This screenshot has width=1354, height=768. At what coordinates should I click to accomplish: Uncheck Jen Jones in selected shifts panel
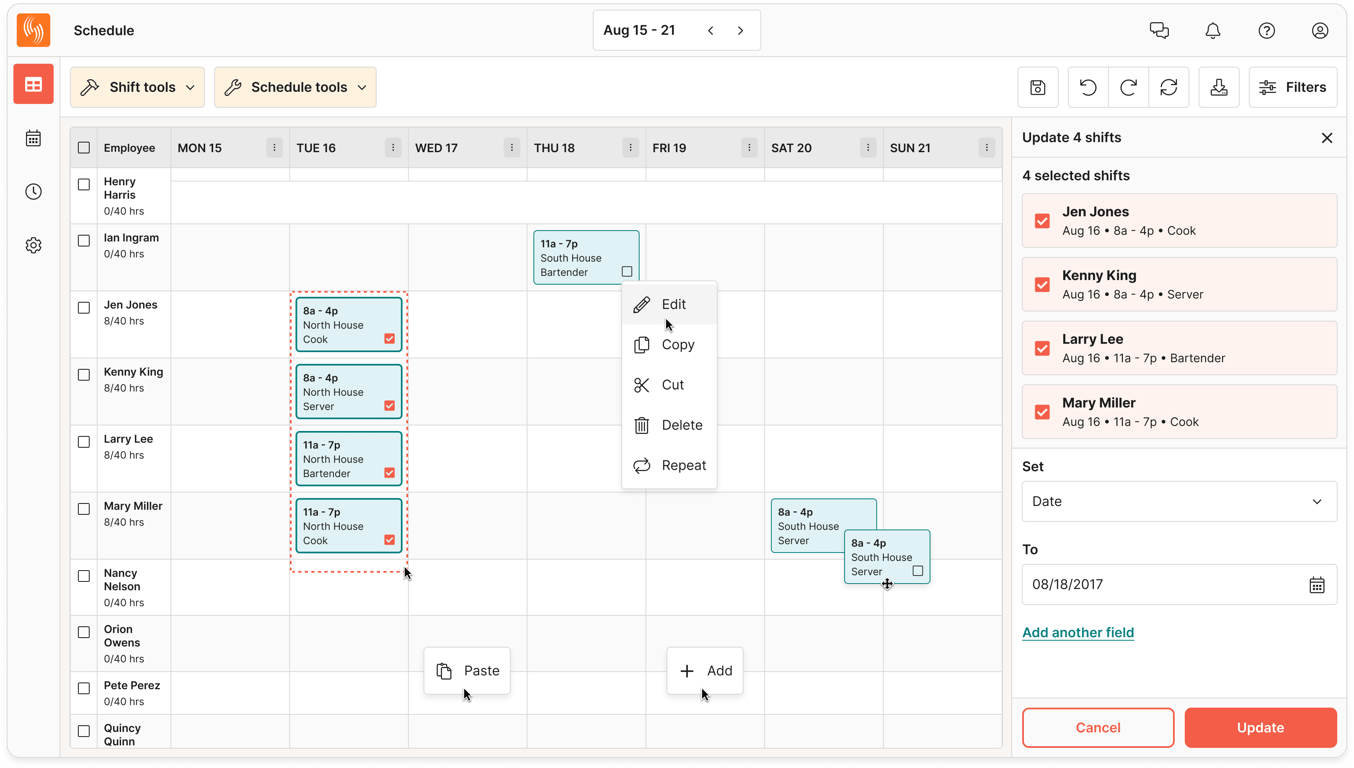coord(1043,221)
